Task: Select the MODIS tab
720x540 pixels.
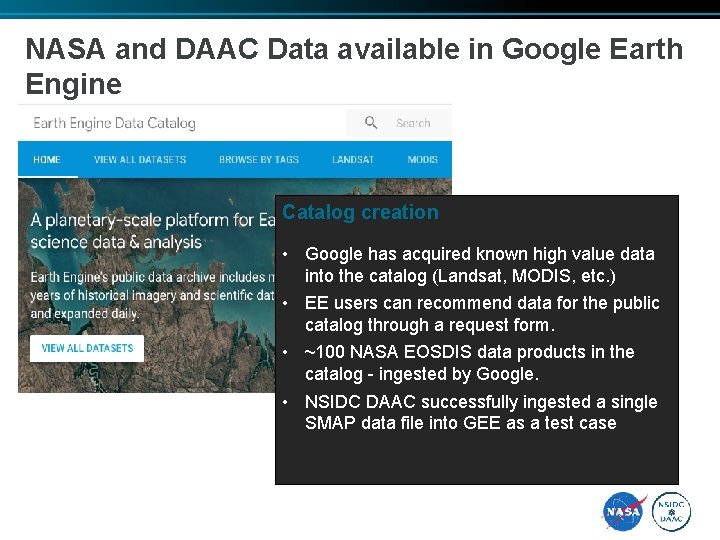Action: (422, 159)
